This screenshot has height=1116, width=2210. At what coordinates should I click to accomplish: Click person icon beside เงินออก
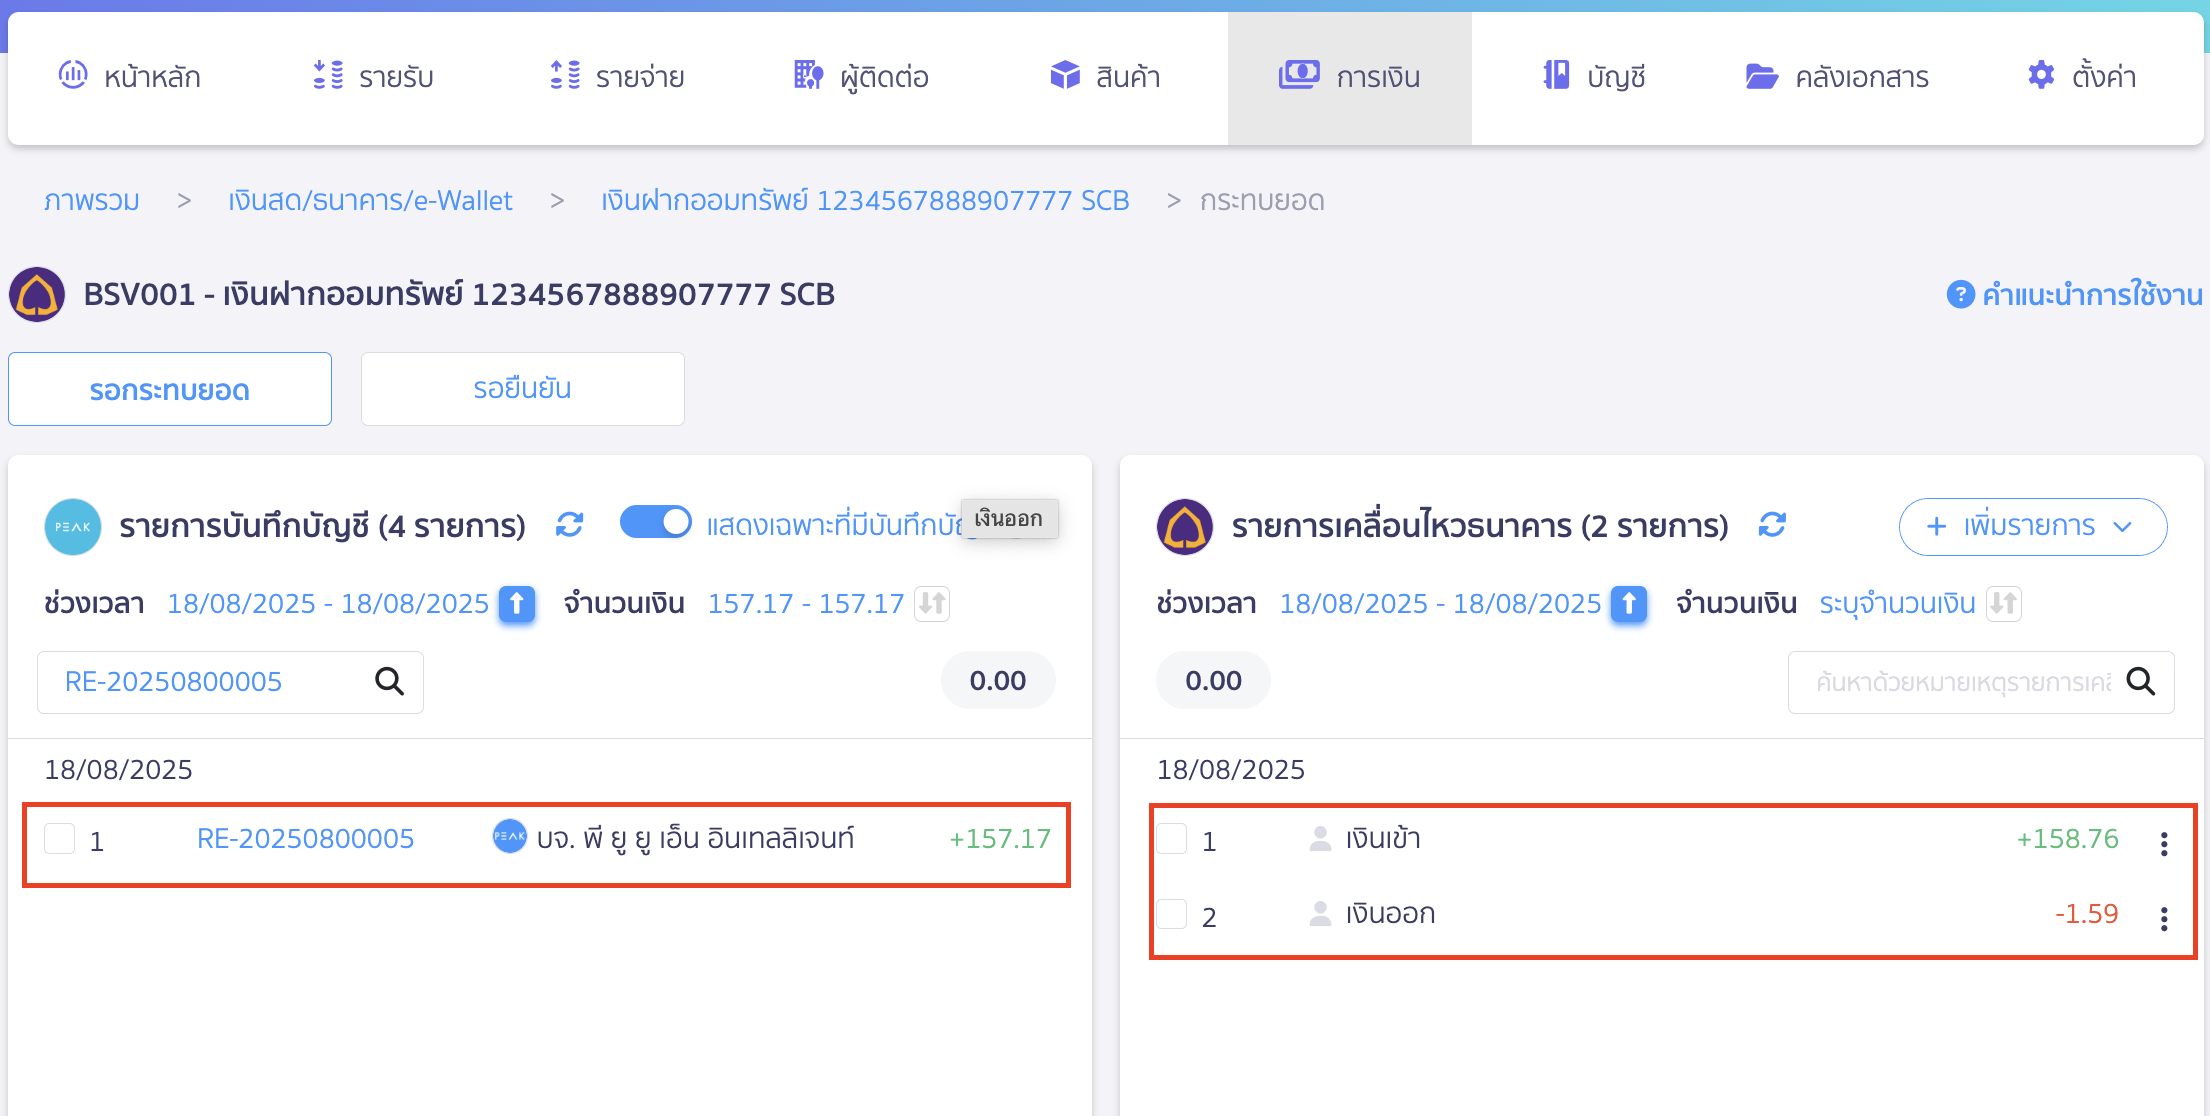(1320, 914)
